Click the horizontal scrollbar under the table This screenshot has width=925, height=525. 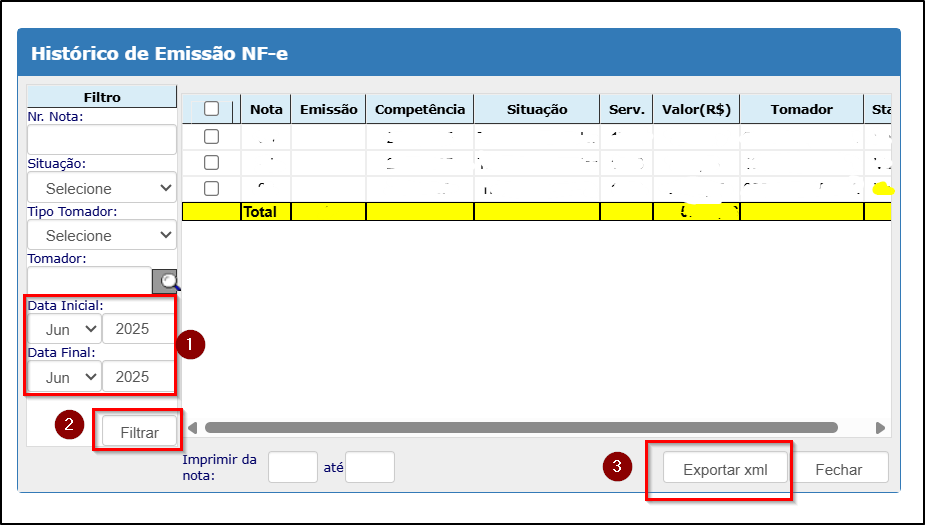point(520,427)
